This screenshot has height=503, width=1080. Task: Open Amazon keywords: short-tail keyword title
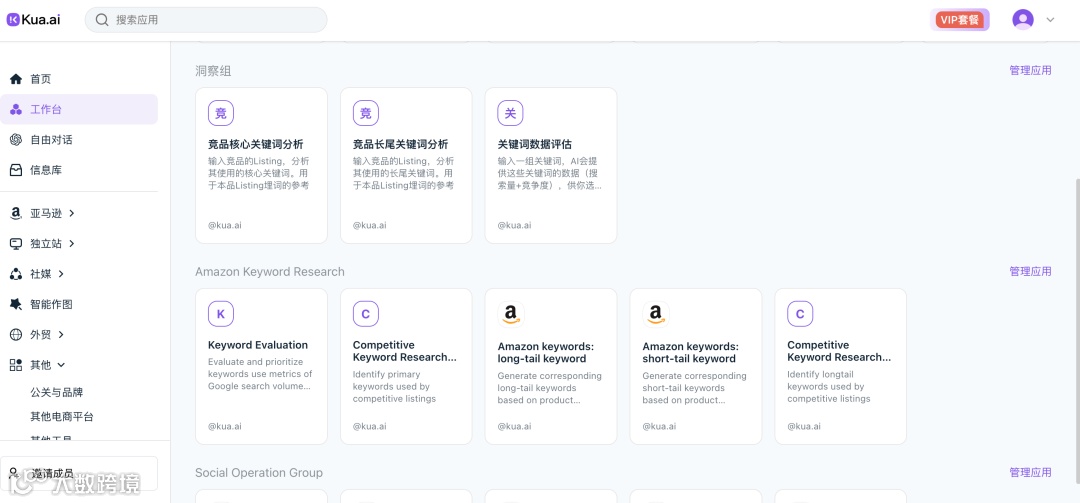tap(691, 352)
